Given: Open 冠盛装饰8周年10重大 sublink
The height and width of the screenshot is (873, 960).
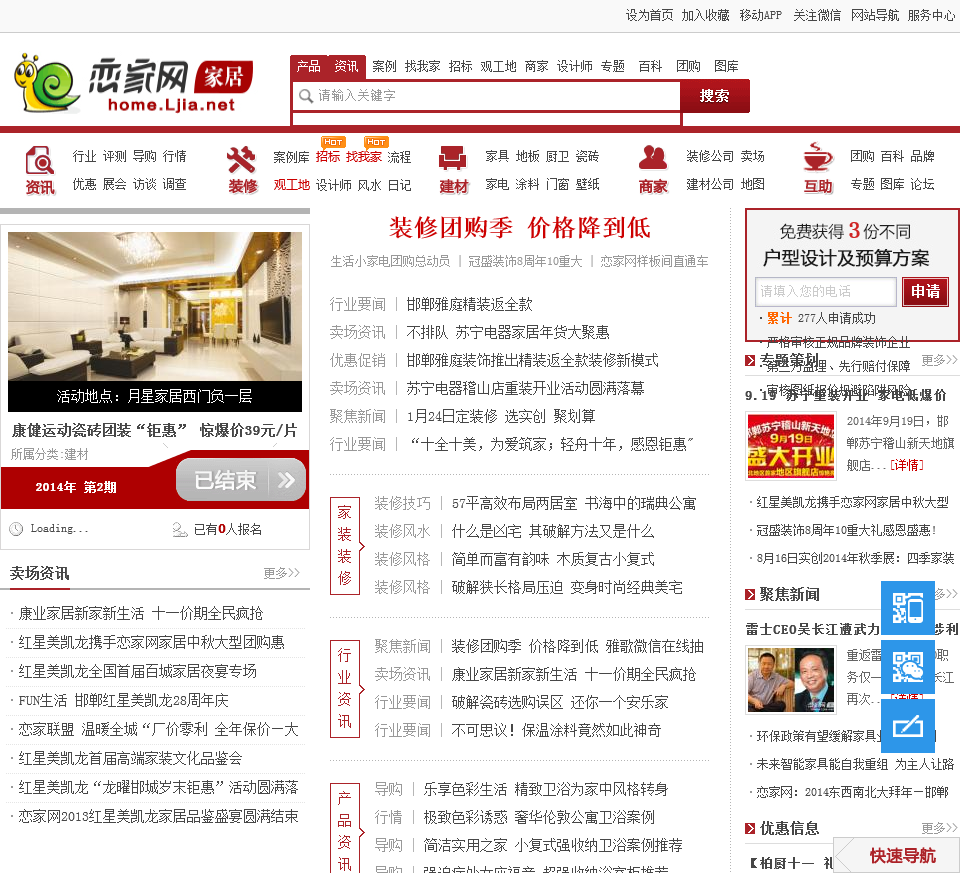Looking at the screenshot, I should [525, 261].
